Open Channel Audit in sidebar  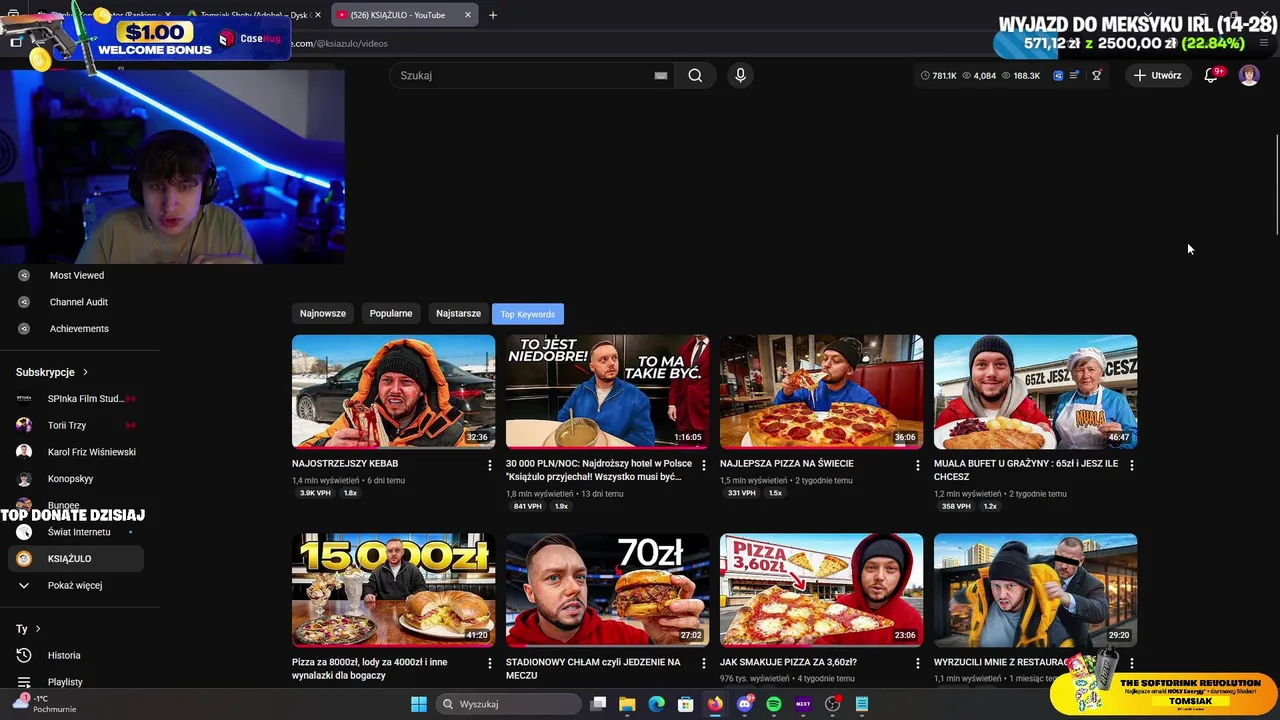pyautogui.click(x=76, y=302)
